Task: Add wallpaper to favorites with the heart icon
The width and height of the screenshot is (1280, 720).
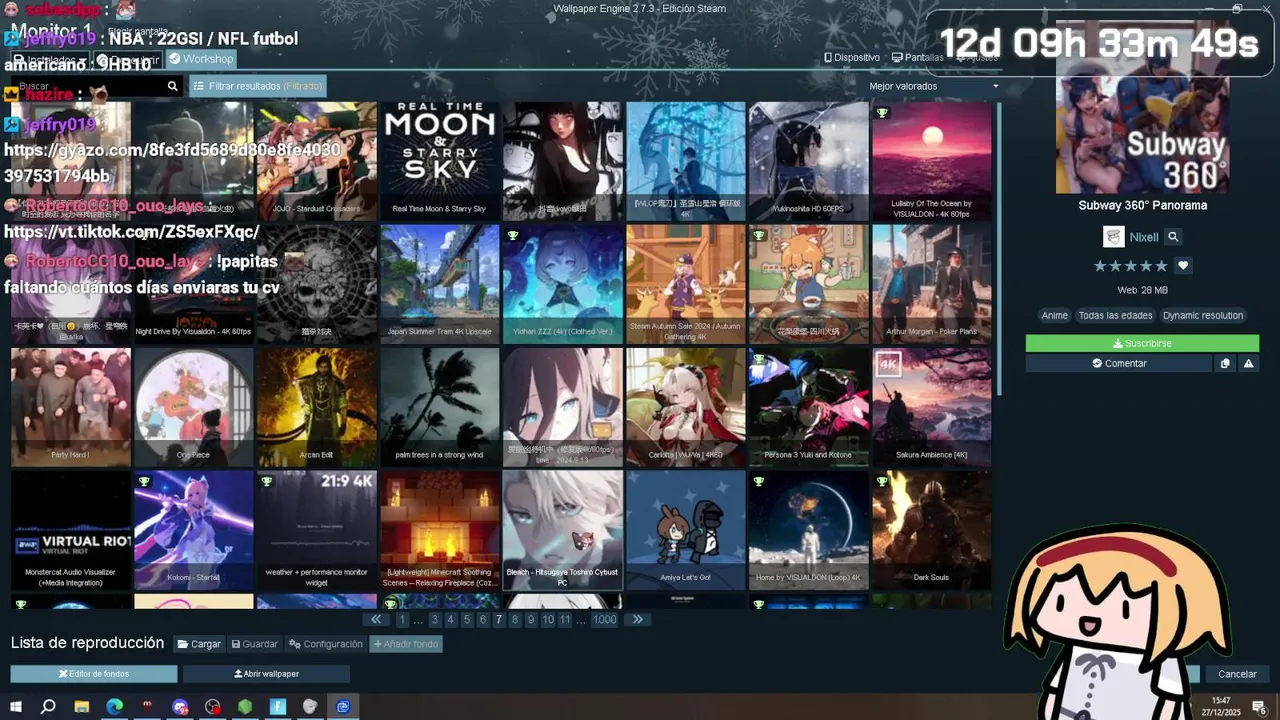Action: pos(1183,266)
